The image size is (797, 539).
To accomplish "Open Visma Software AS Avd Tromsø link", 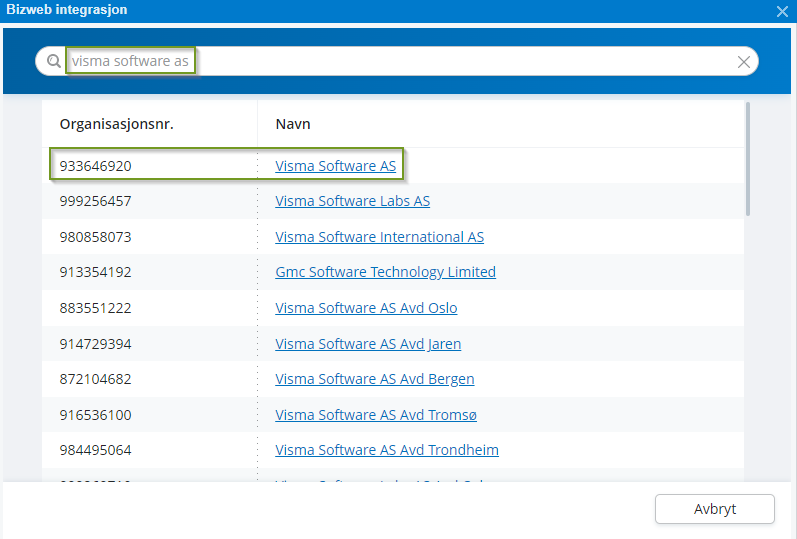I will point(376,415).
